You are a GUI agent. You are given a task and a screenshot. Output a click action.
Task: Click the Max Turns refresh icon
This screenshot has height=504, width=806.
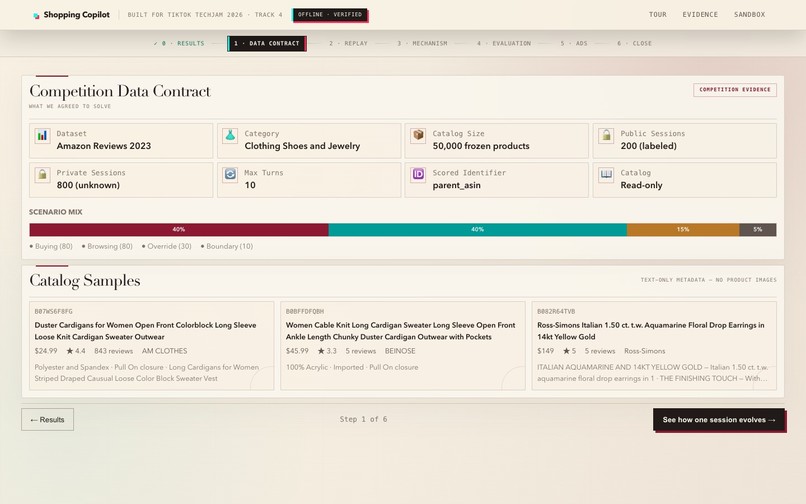230,175
